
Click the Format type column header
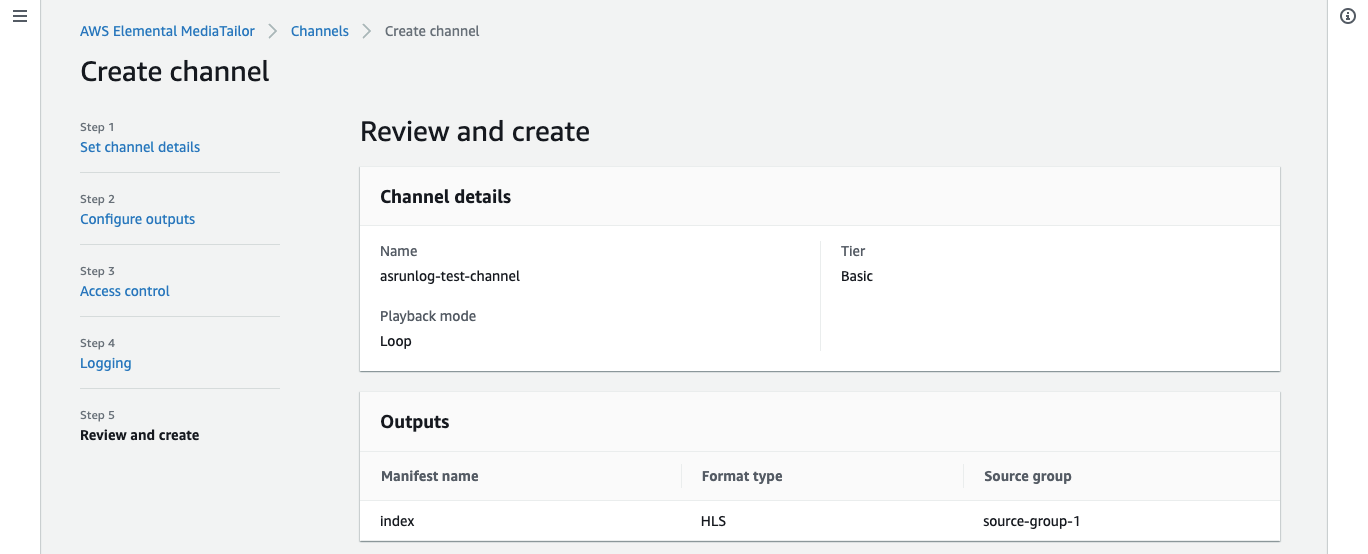(742, 476)
